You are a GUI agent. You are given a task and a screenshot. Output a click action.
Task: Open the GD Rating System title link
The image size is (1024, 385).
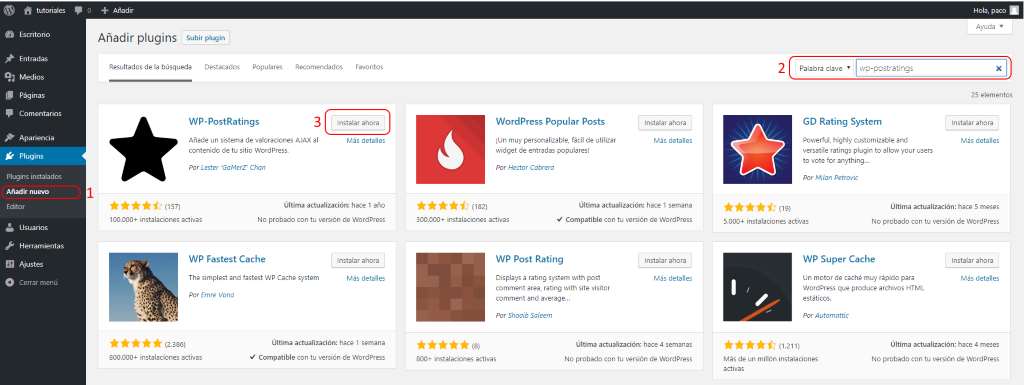tap(842, 121)
